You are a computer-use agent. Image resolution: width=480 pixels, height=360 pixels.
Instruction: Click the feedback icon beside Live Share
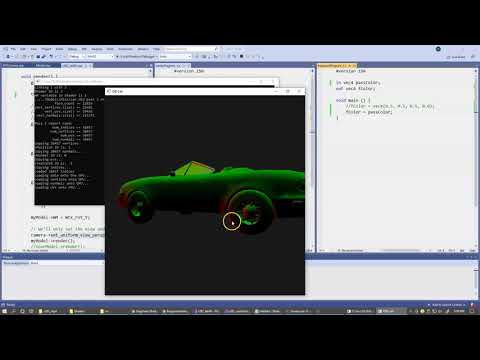(x=473, y=57)
